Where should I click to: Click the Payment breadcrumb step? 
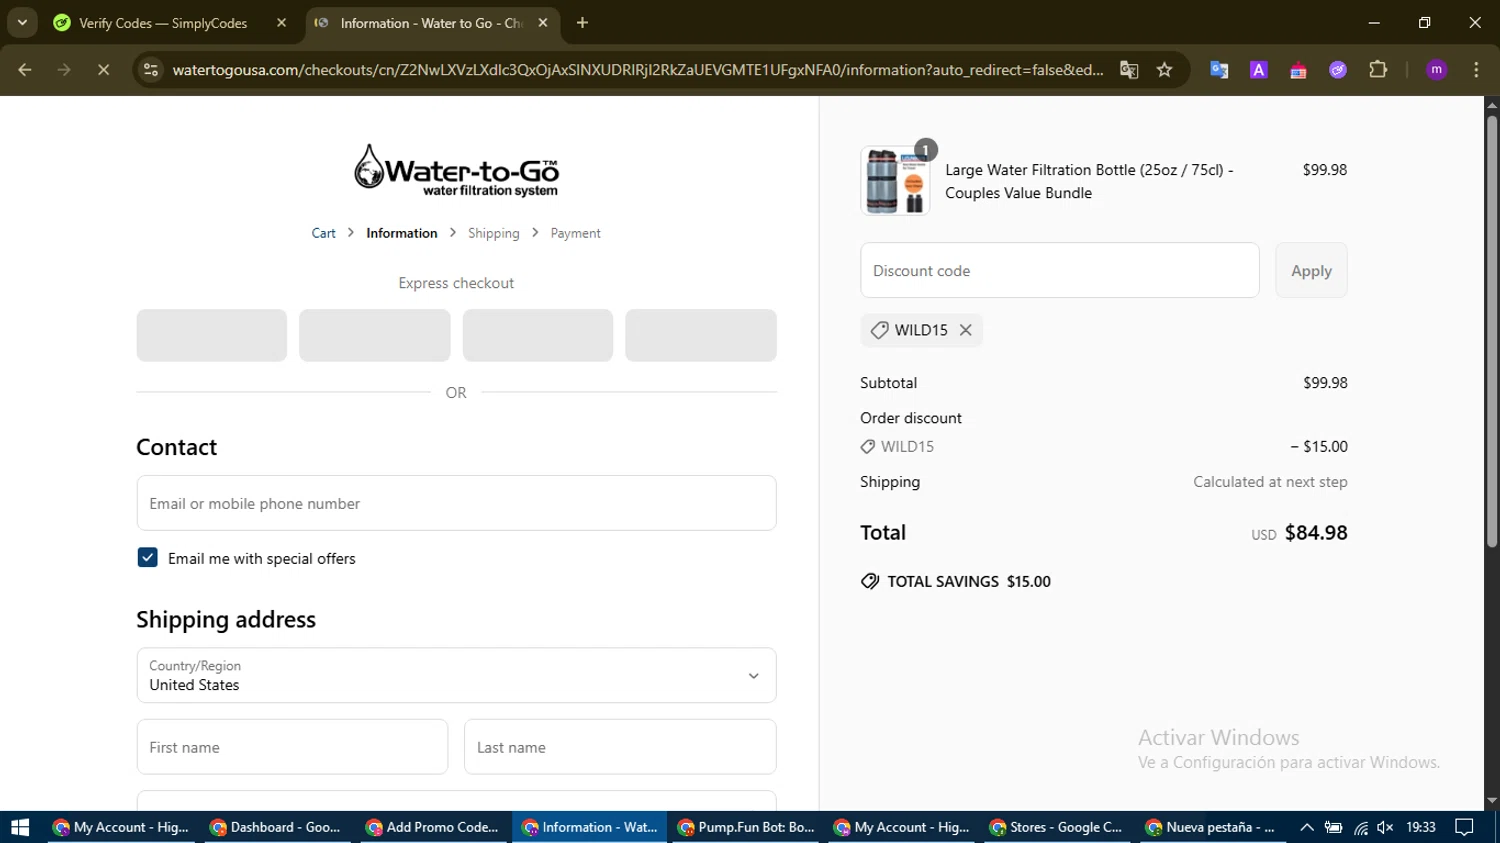[575, 233]
